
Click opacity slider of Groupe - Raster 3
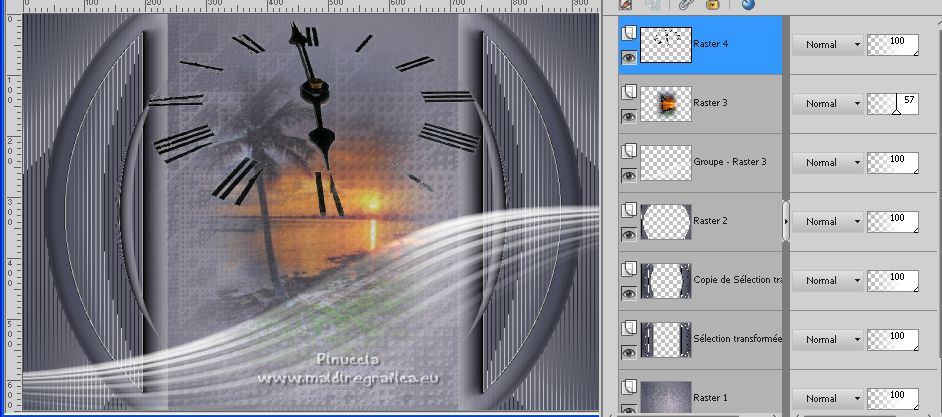pos(893,163)
